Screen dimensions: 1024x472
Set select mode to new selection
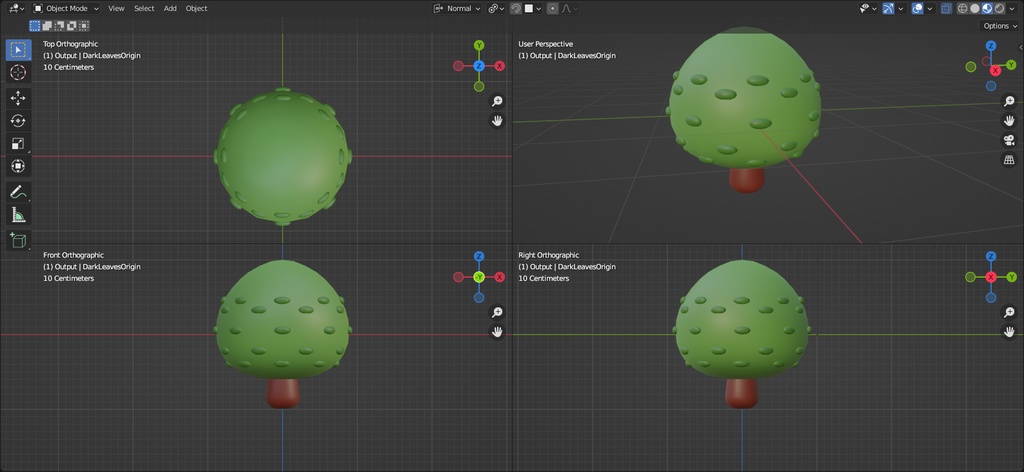[x=35, y=26]
